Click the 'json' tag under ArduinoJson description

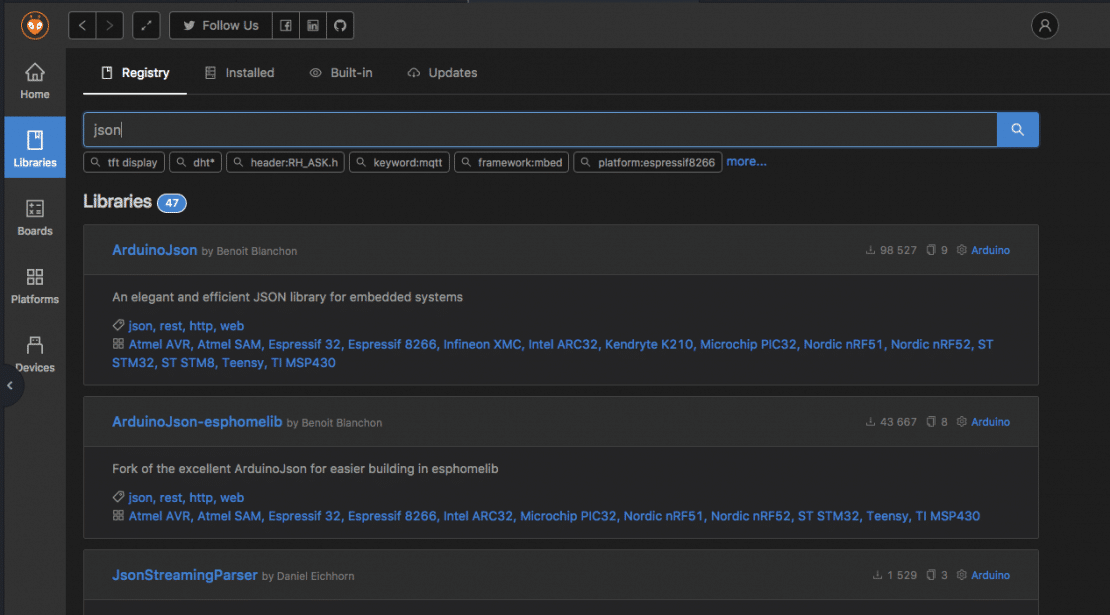pos(140,326)
